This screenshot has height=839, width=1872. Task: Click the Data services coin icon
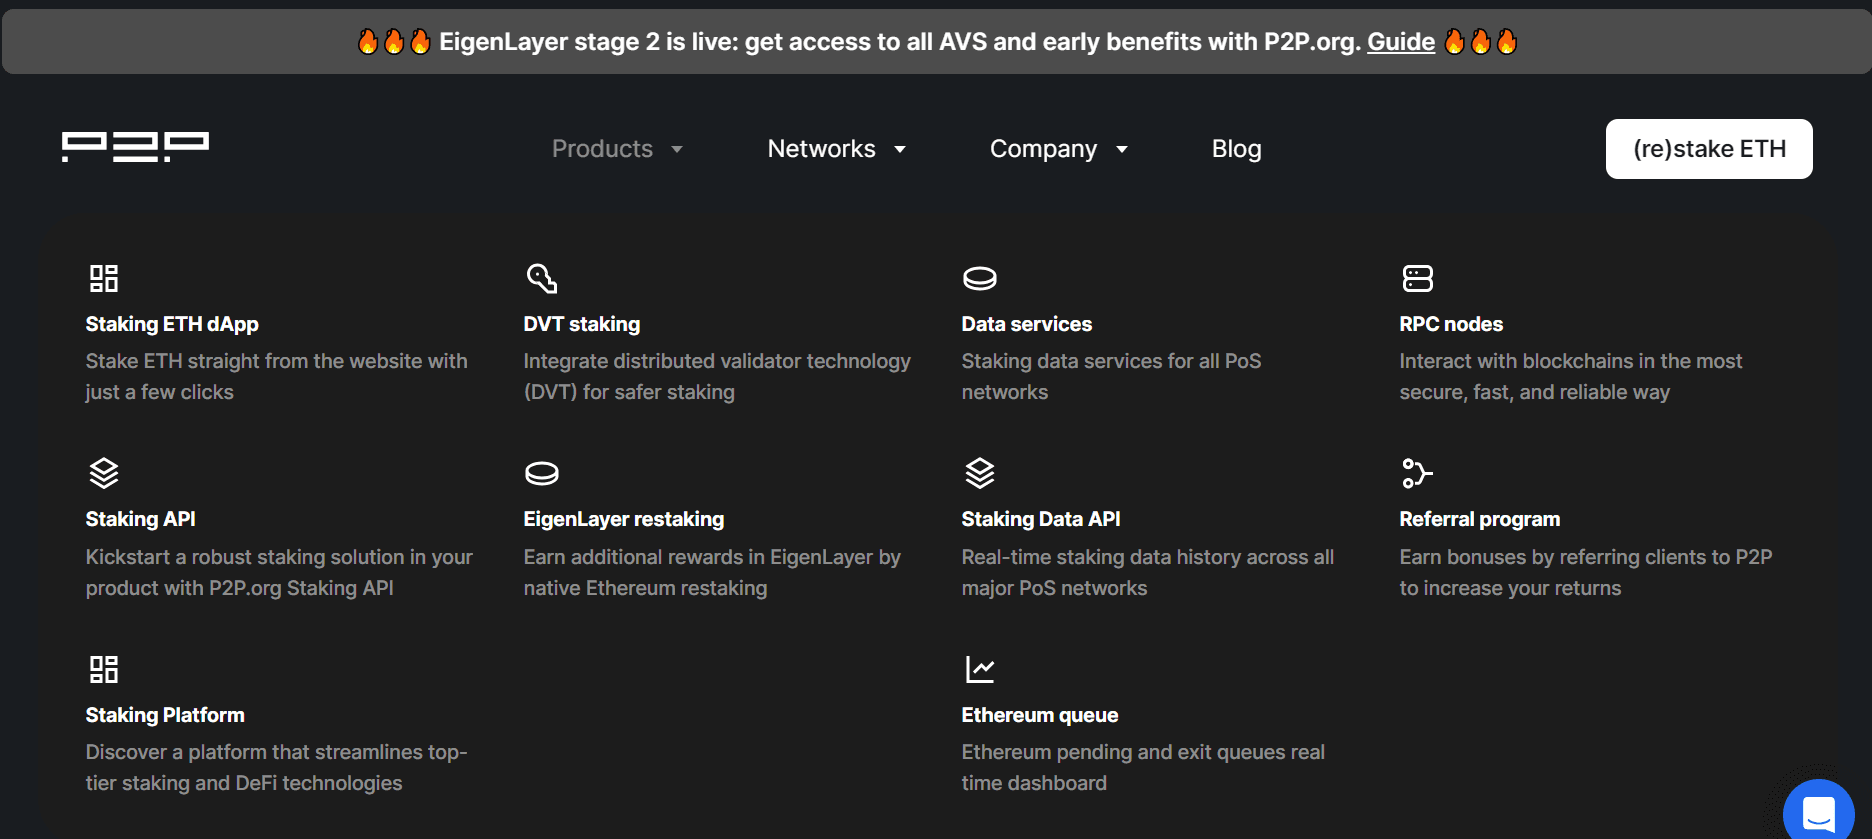click(x=979, y=278)
